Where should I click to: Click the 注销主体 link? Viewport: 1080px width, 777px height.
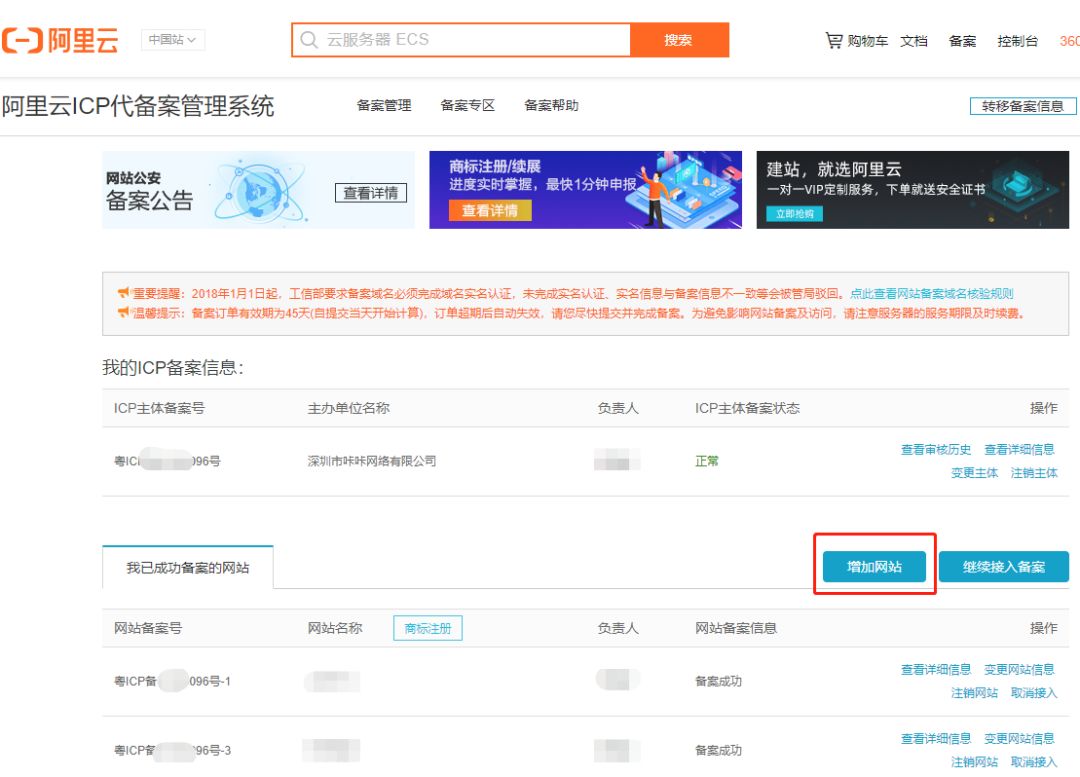tap(1034, 473)
